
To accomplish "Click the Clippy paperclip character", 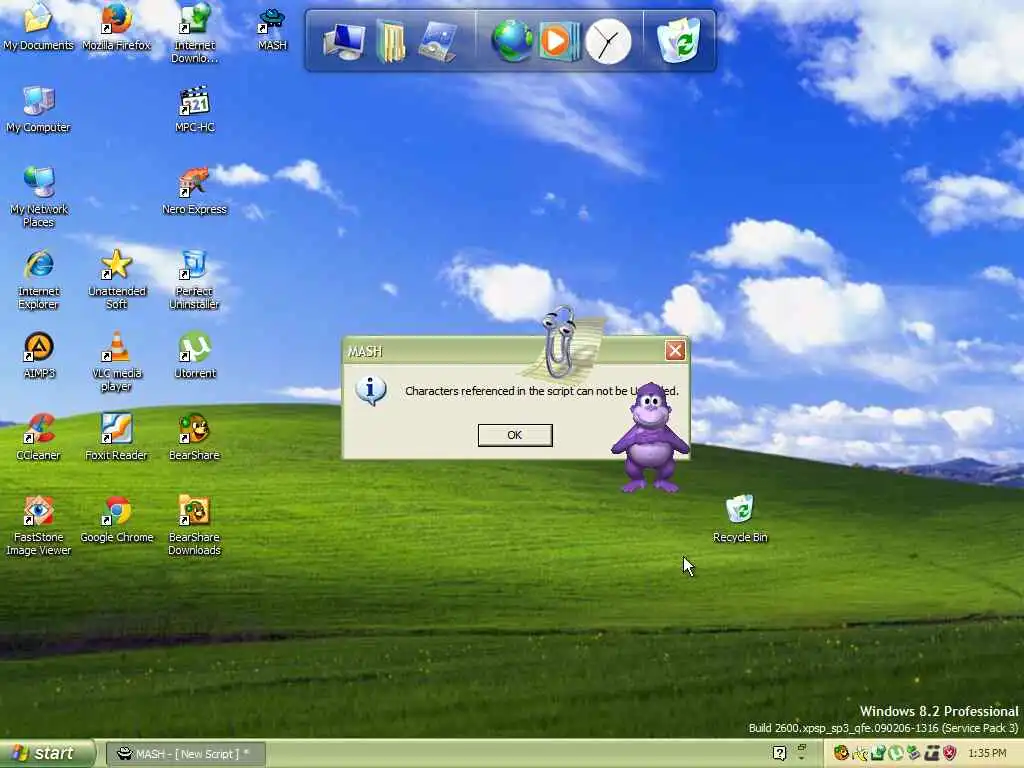I will (559, 342).
